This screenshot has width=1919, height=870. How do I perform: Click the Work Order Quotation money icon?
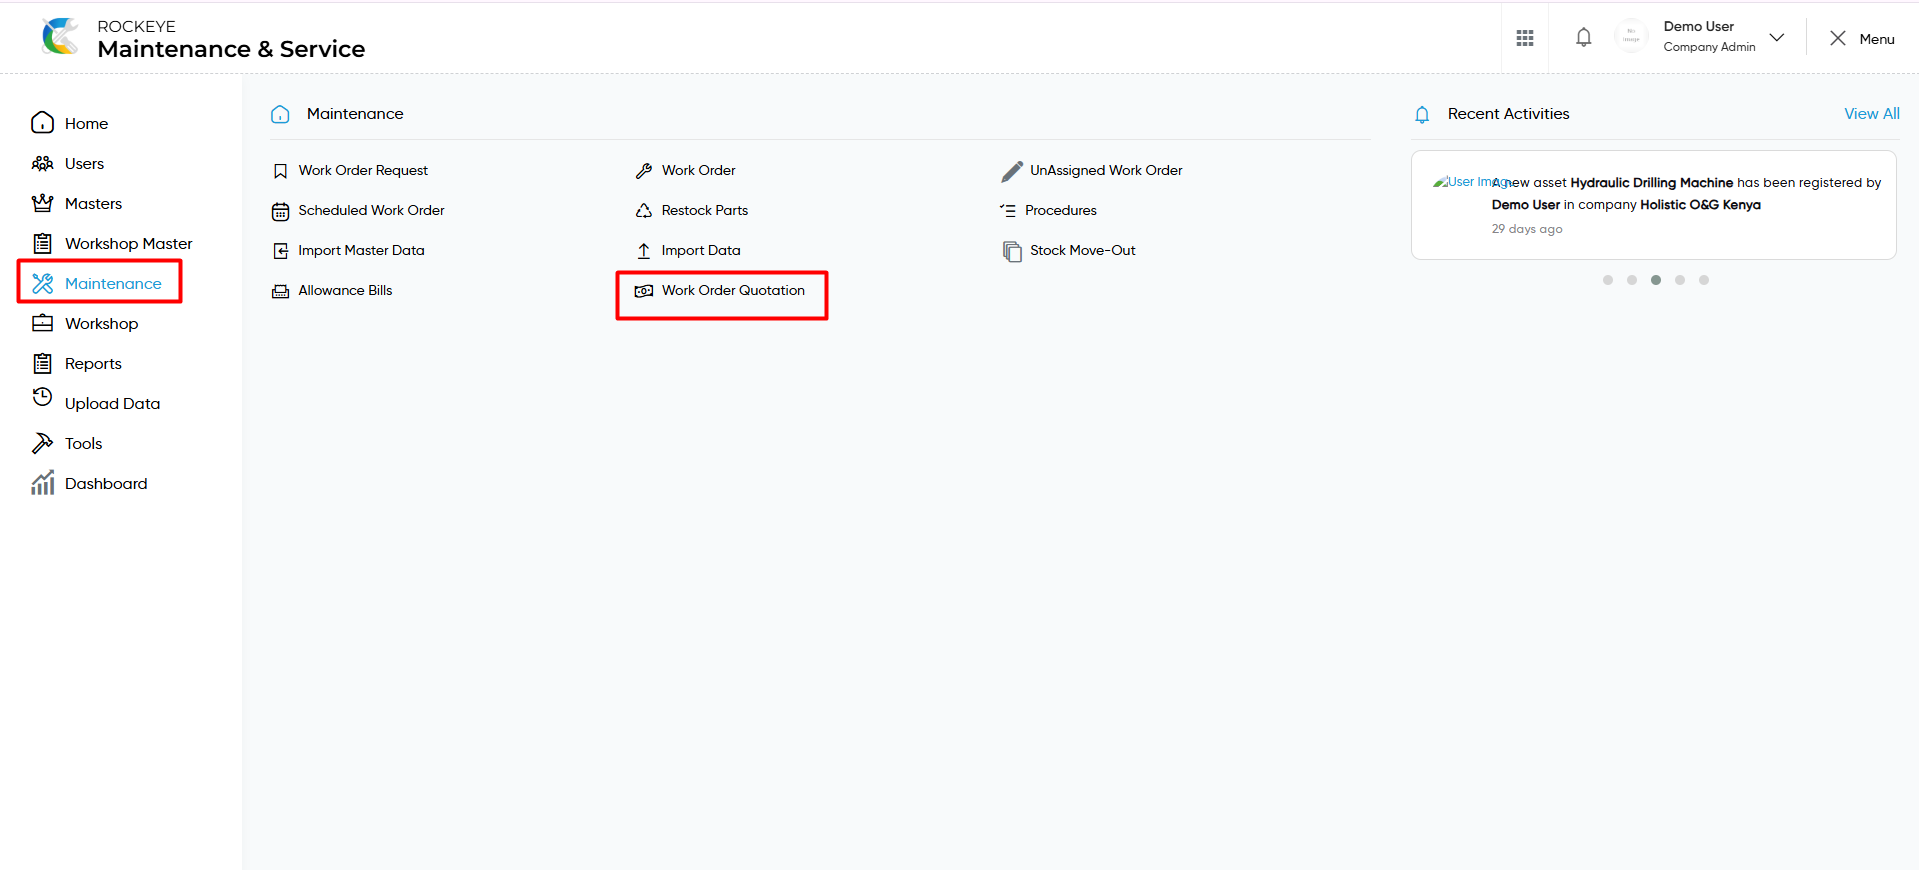(644, 291)
